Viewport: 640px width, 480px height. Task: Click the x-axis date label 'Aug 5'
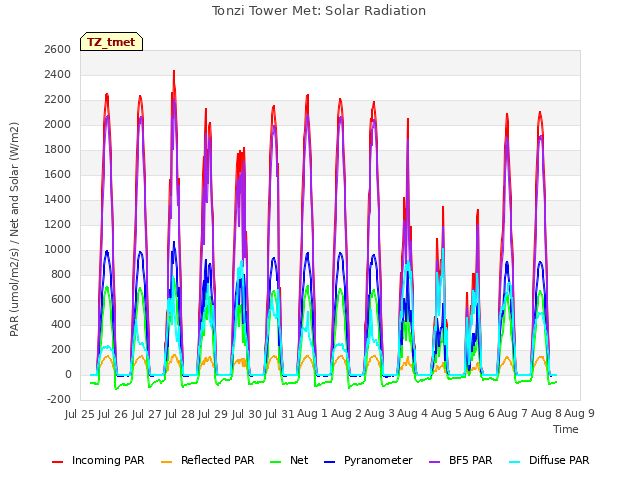[x=446, y=414]
